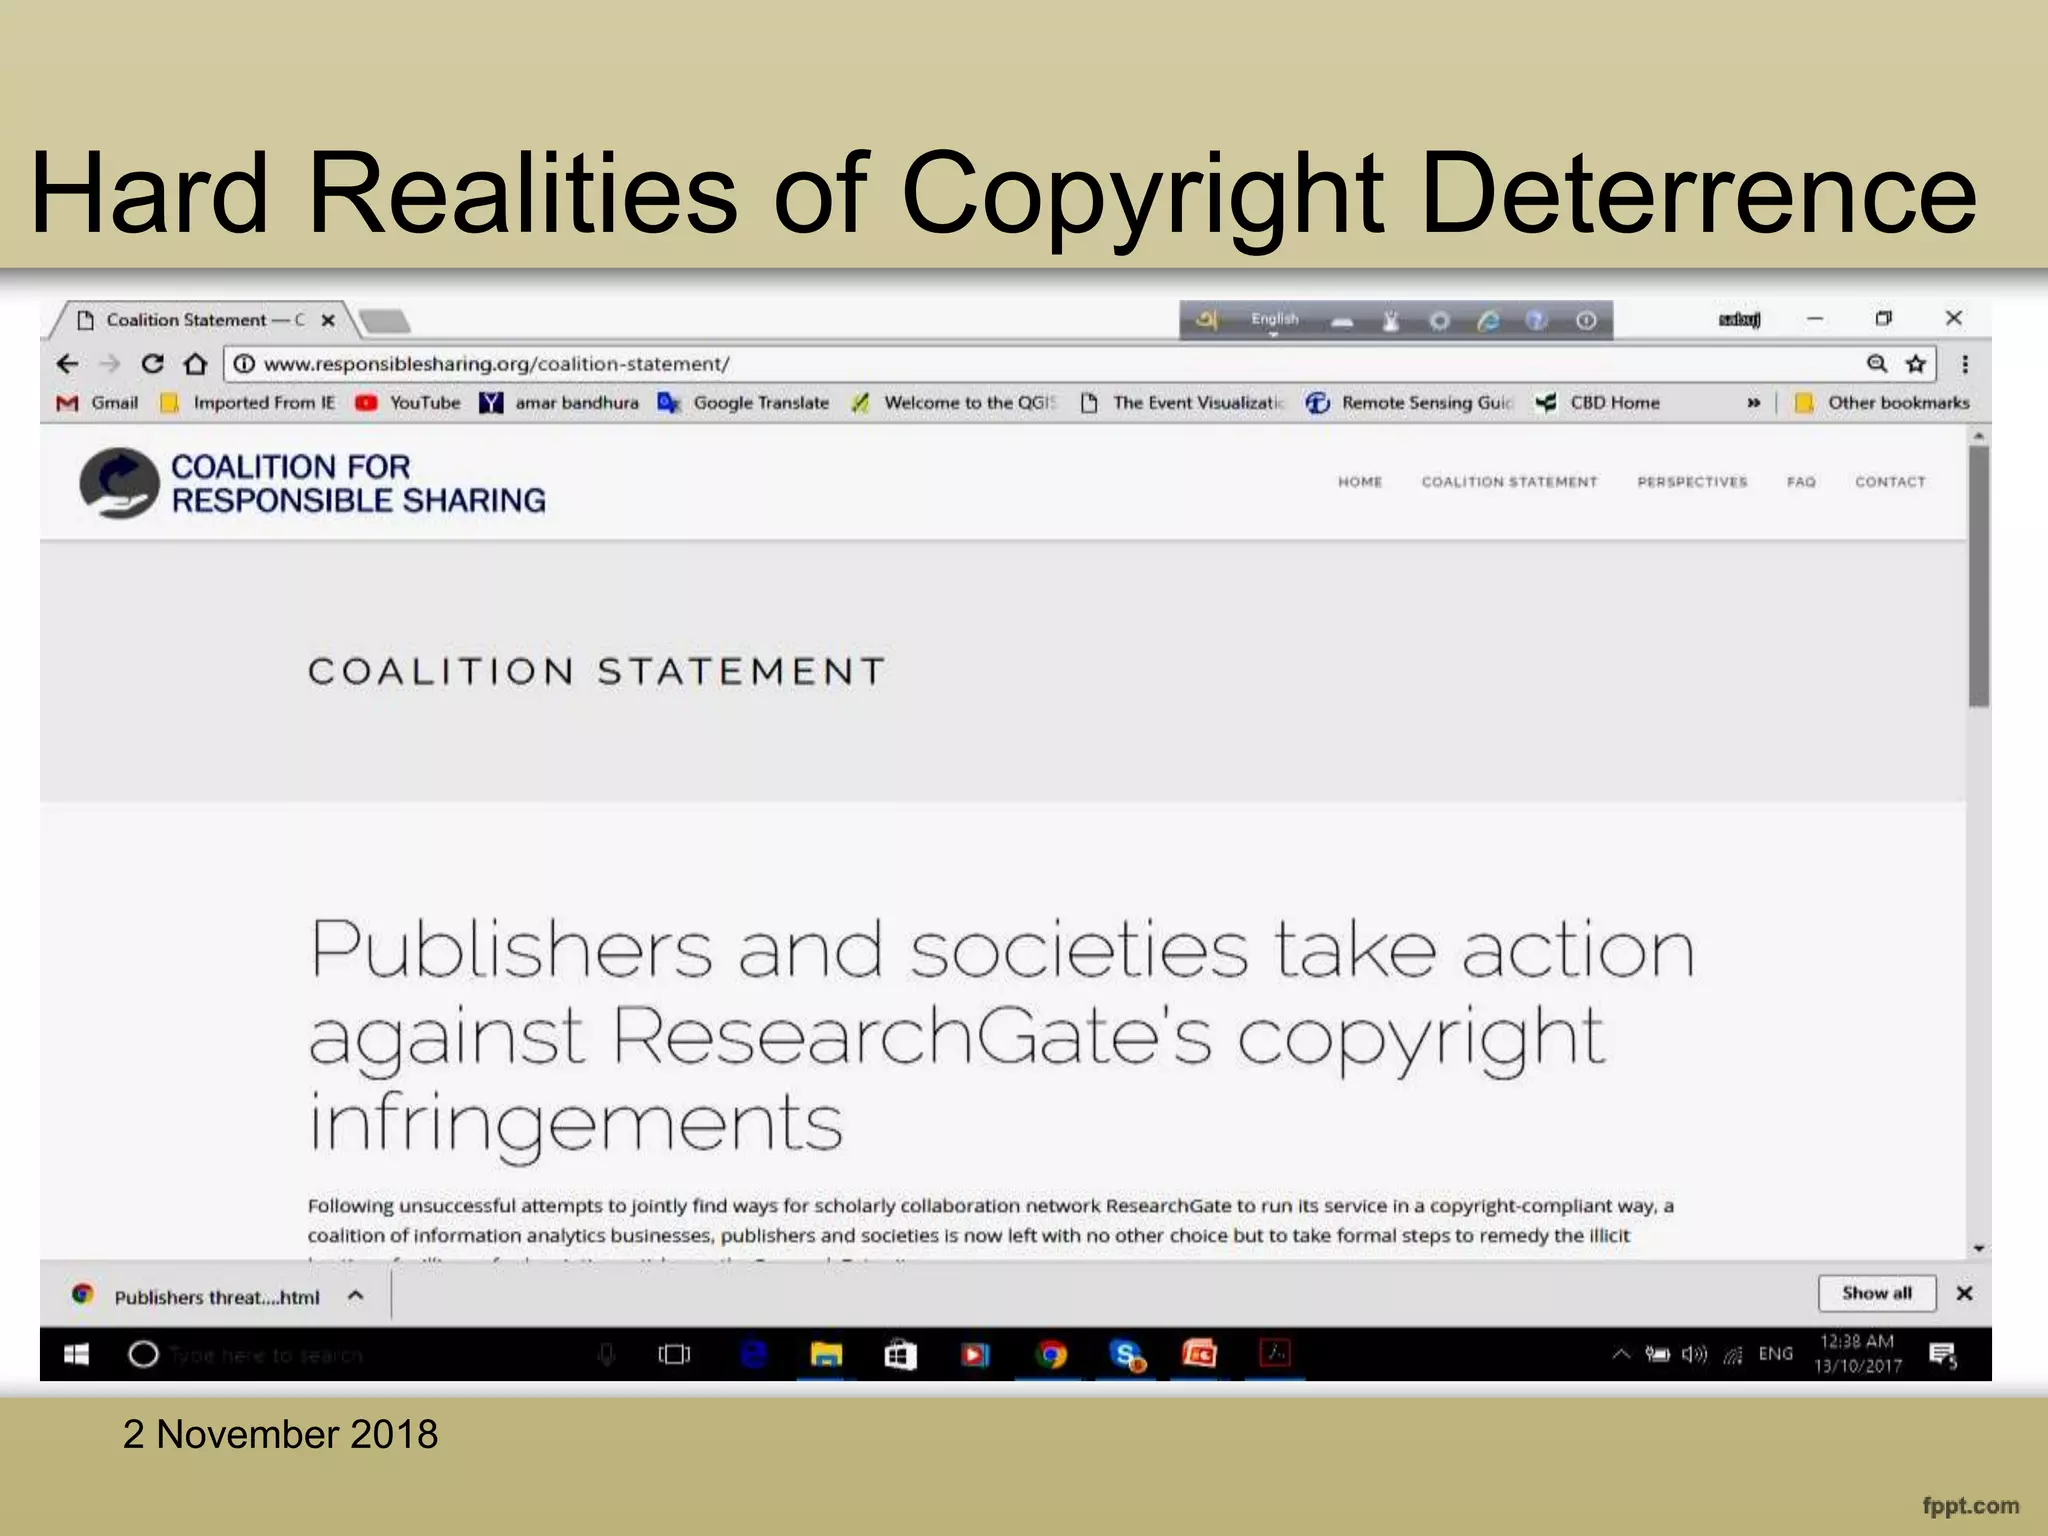
Task: Open the Other bookmarks folder
Action: 1881,403
